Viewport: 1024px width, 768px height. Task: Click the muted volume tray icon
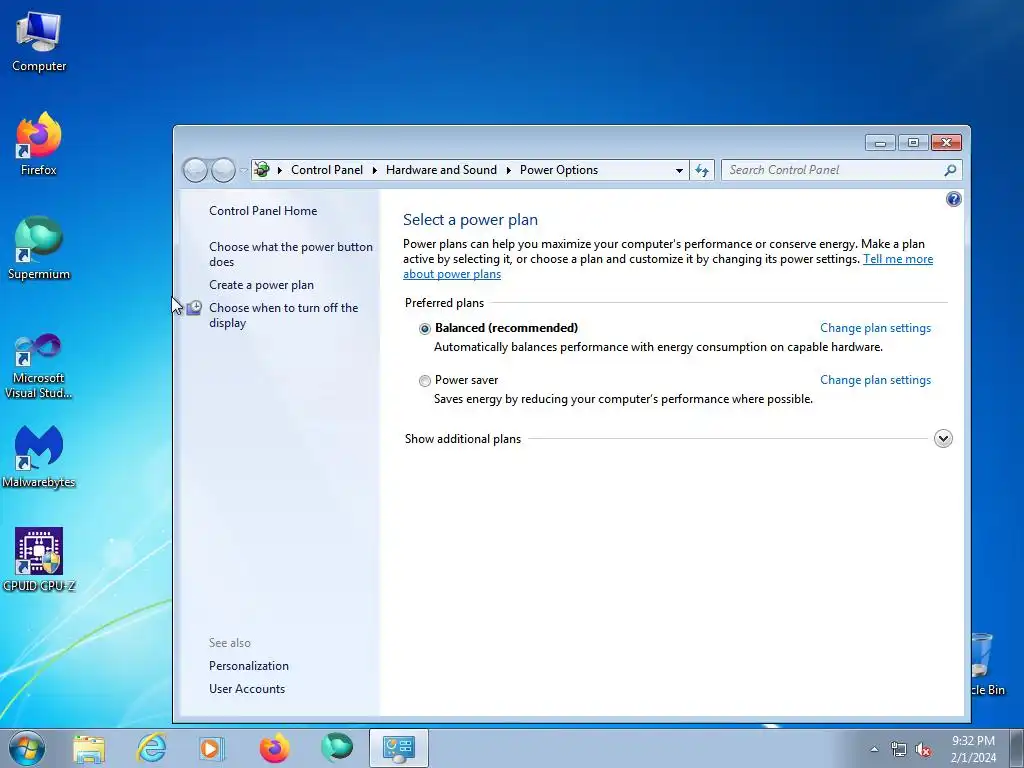923,750
